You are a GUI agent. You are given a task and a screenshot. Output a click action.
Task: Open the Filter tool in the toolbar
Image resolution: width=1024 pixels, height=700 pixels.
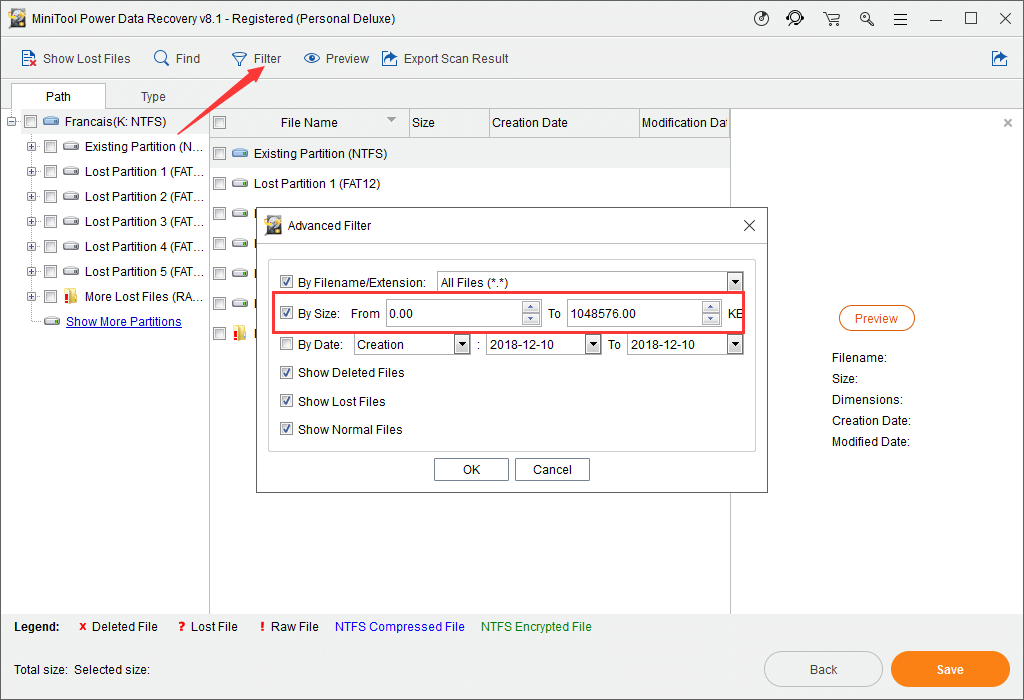tap(256, 59)
